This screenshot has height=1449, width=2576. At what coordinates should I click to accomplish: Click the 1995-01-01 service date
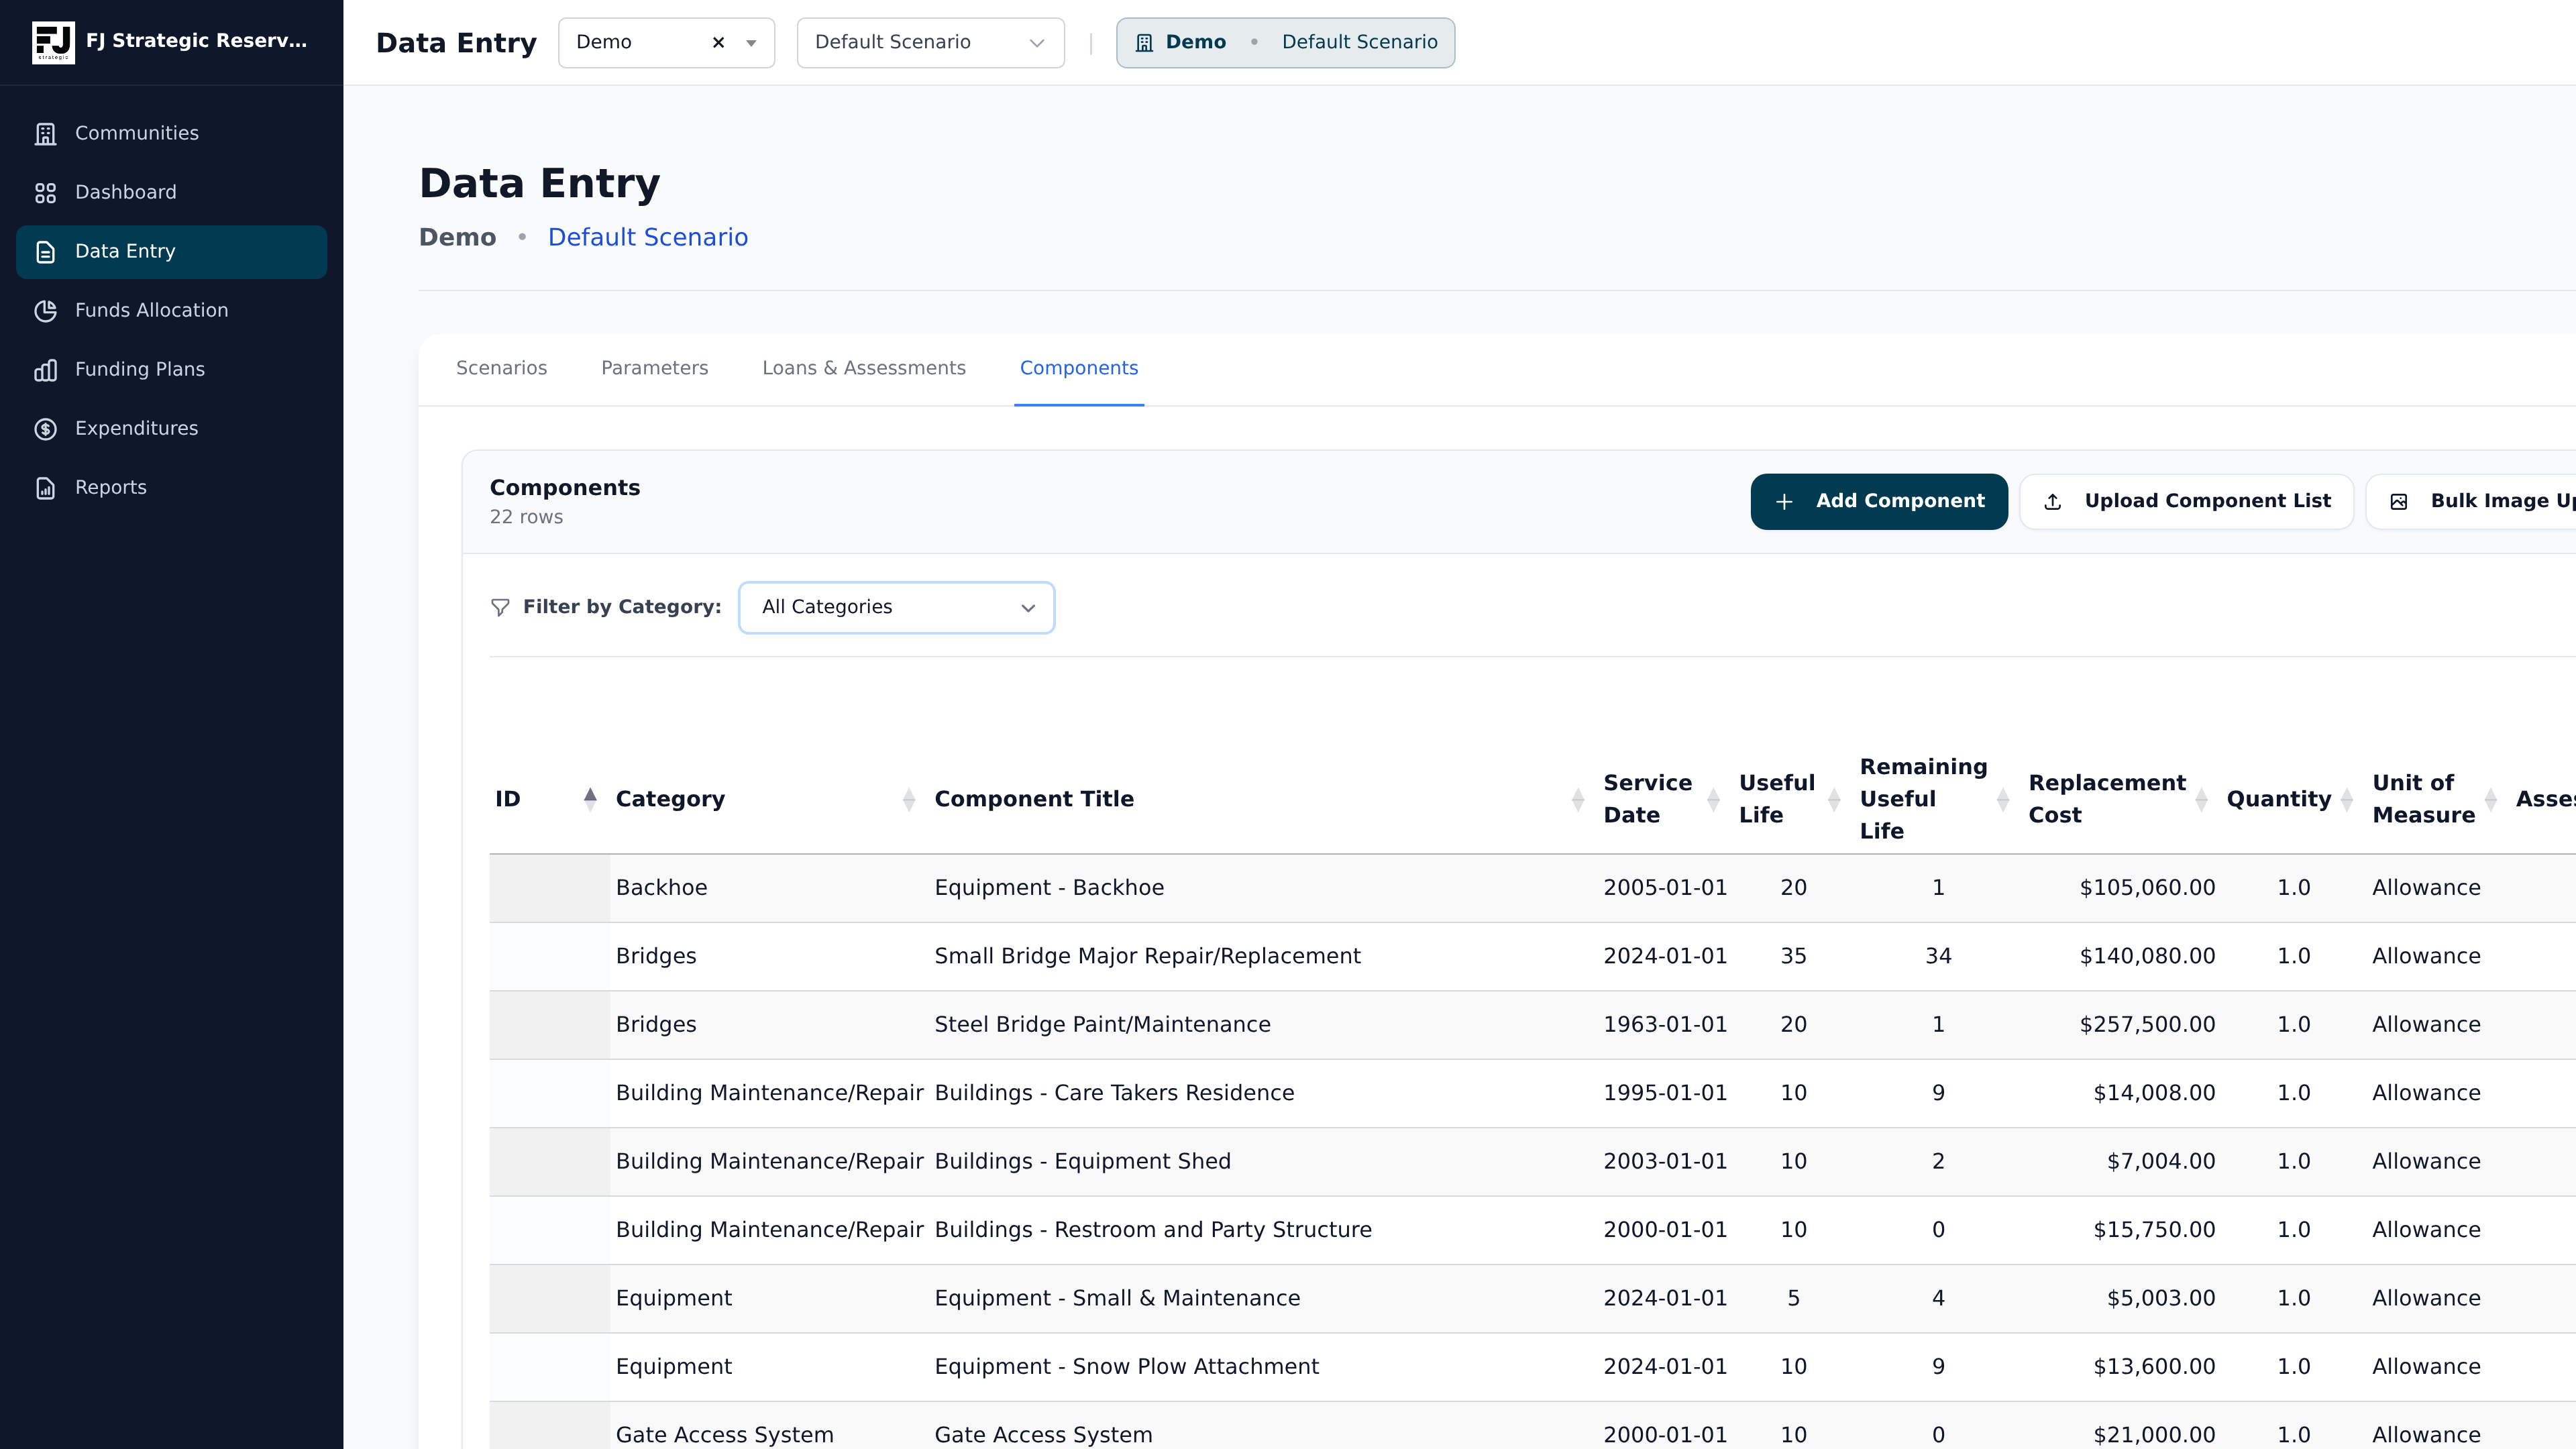coord(1665,1093)
